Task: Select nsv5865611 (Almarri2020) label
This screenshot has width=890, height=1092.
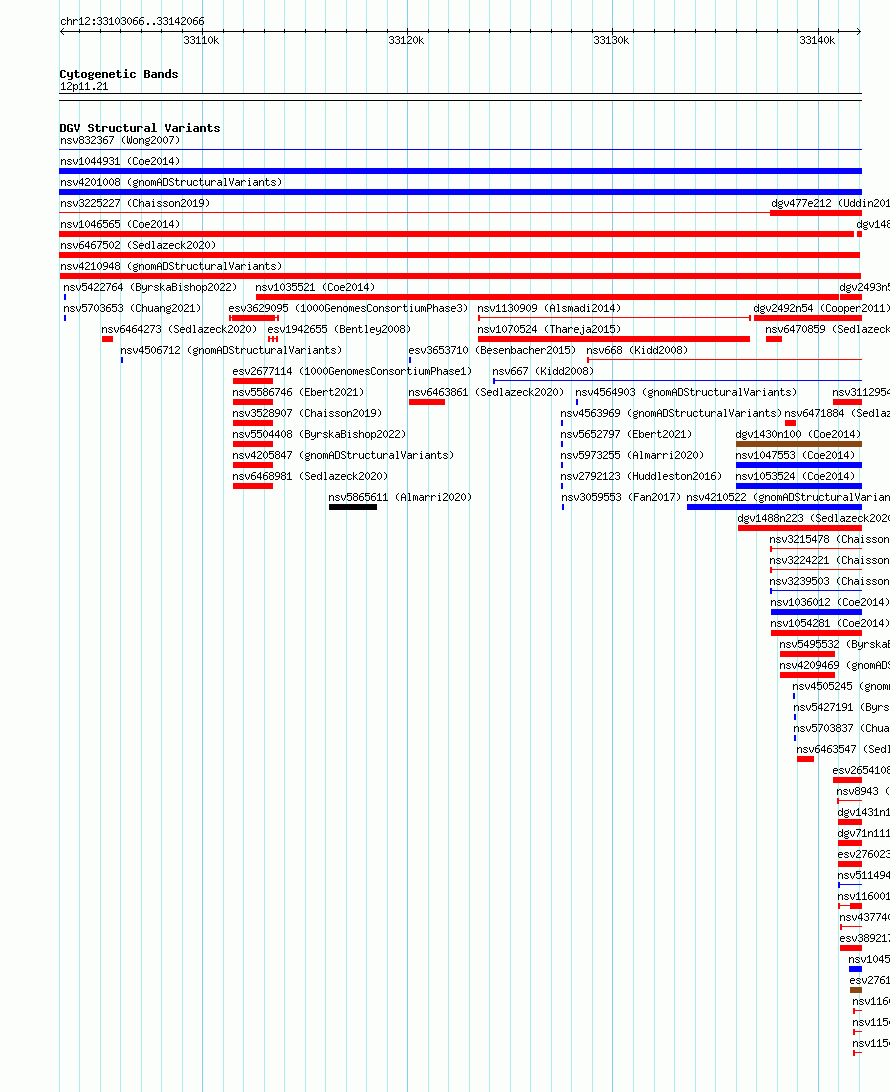Action: (400, 497)
